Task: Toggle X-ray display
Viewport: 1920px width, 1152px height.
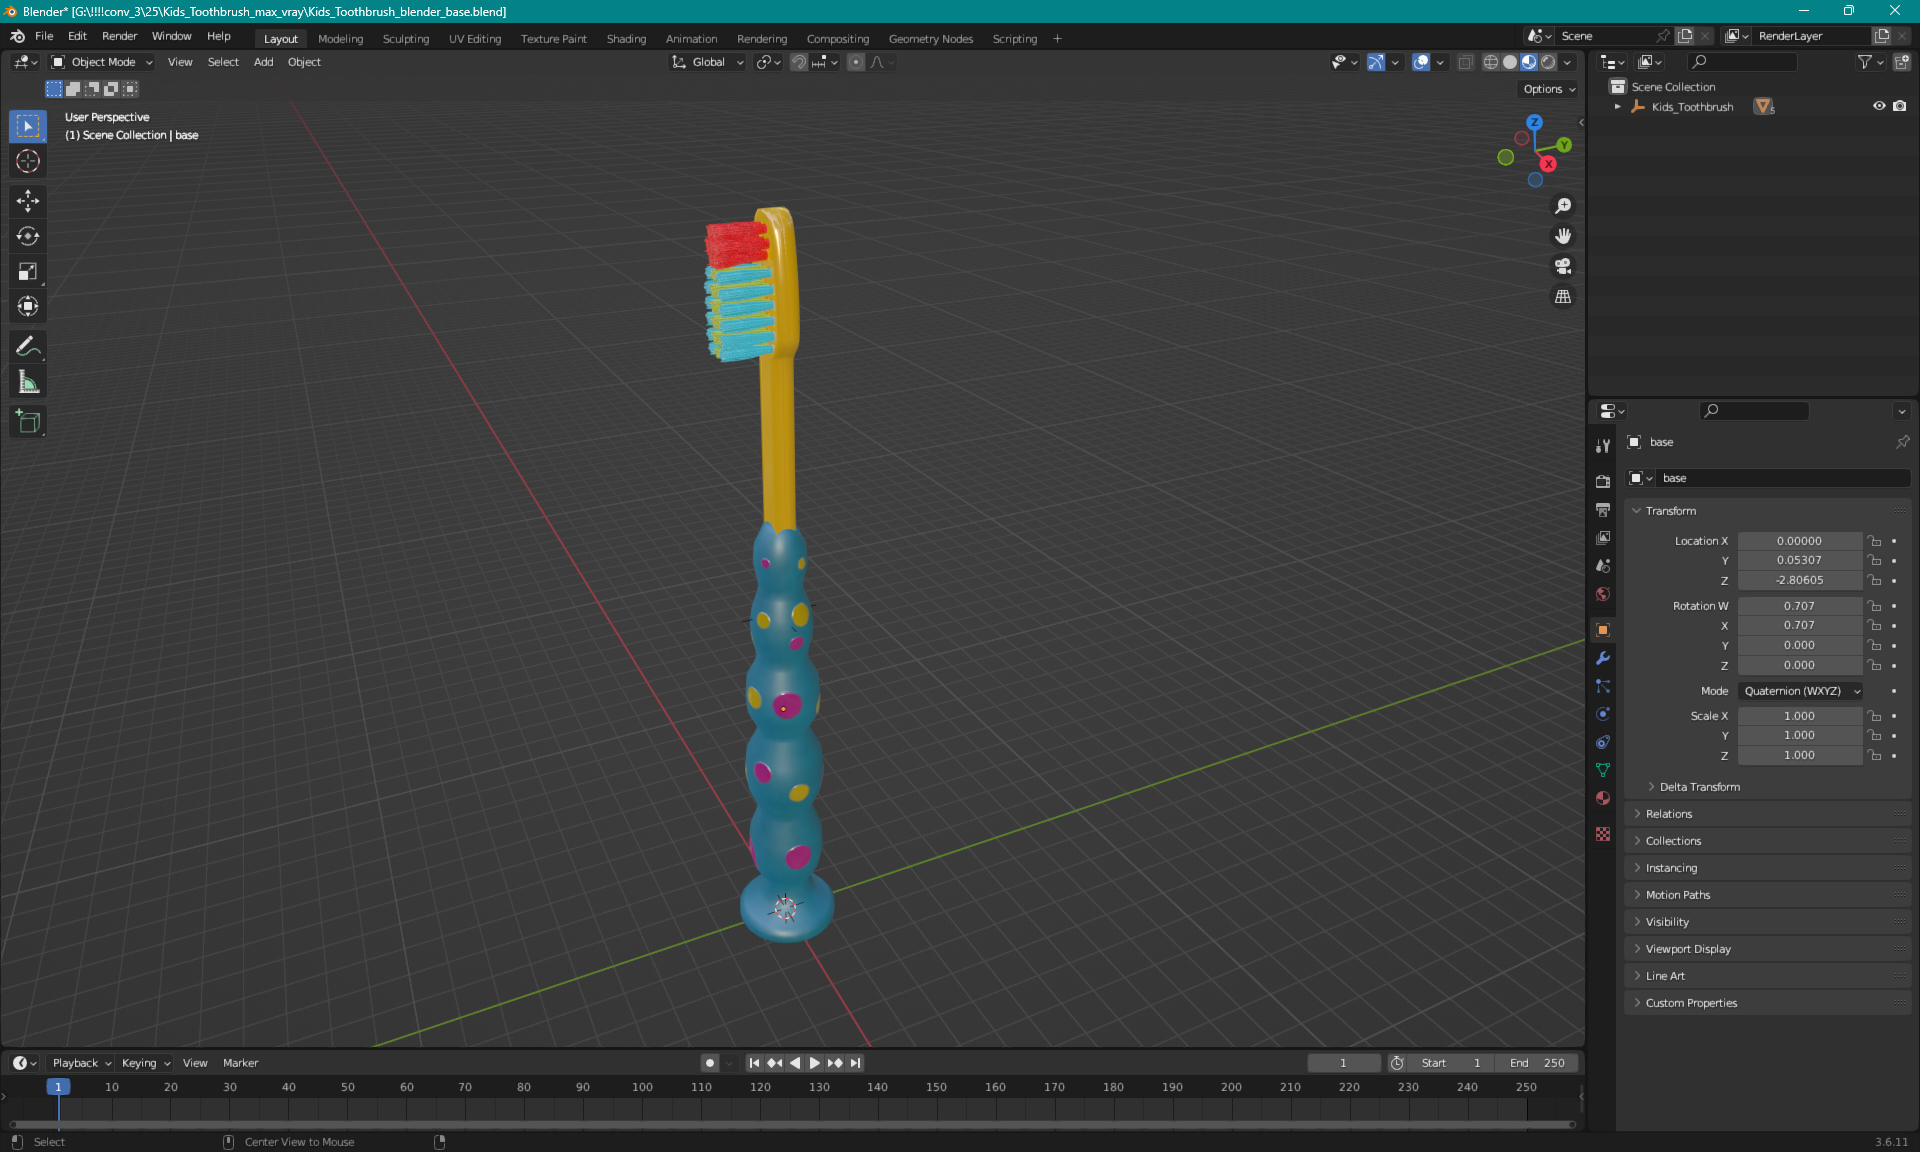Action: pos(1465,62)
